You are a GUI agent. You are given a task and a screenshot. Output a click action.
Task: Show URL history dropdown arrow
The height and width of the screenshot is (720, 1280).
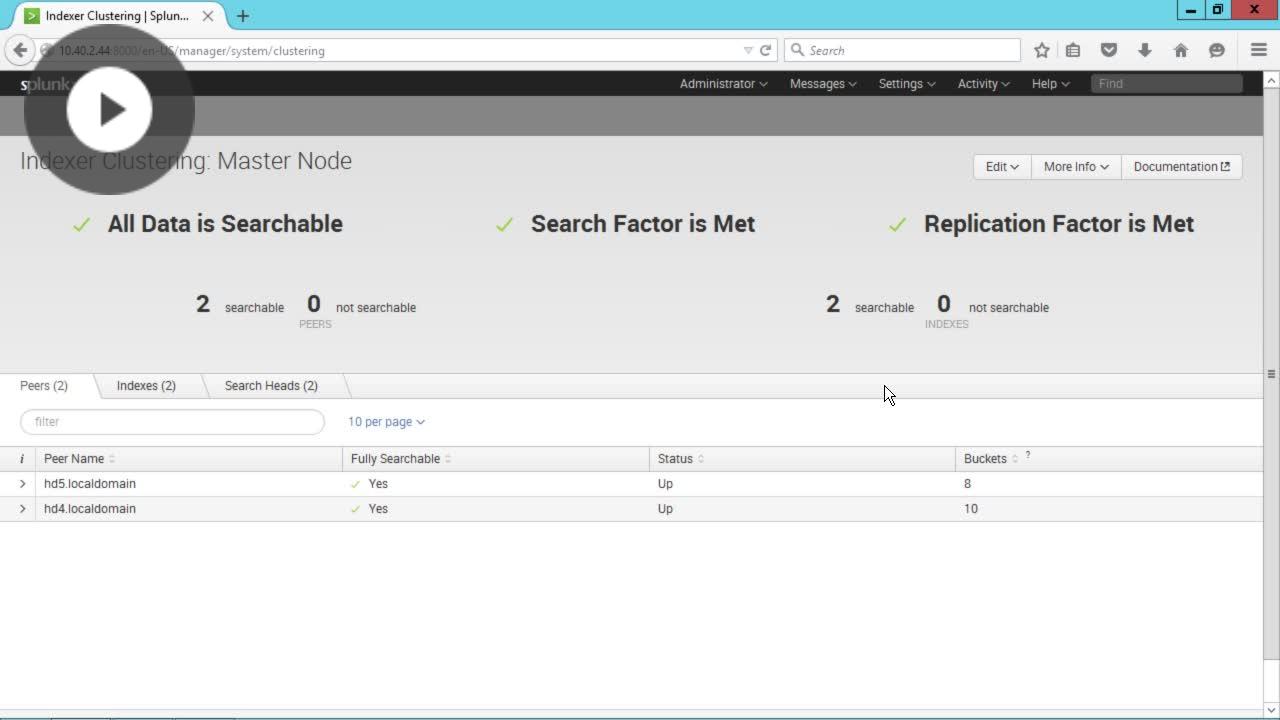tap(748, 50)
